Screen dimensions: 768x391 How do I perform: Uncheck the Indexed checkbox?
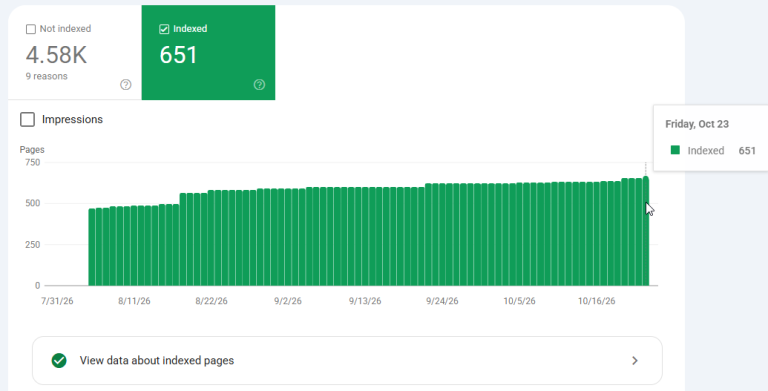pyautogui.click(x=164, y=29)
